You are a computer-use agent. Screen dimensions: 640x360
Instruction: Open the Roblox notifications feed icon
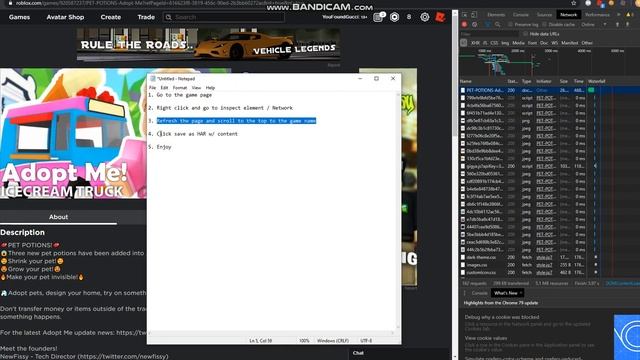[378, 17]
